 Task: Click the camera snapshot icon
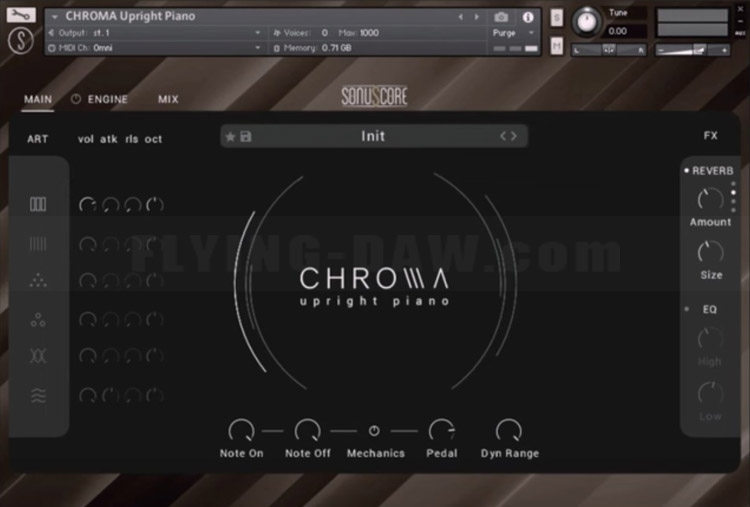coord(501,17)
